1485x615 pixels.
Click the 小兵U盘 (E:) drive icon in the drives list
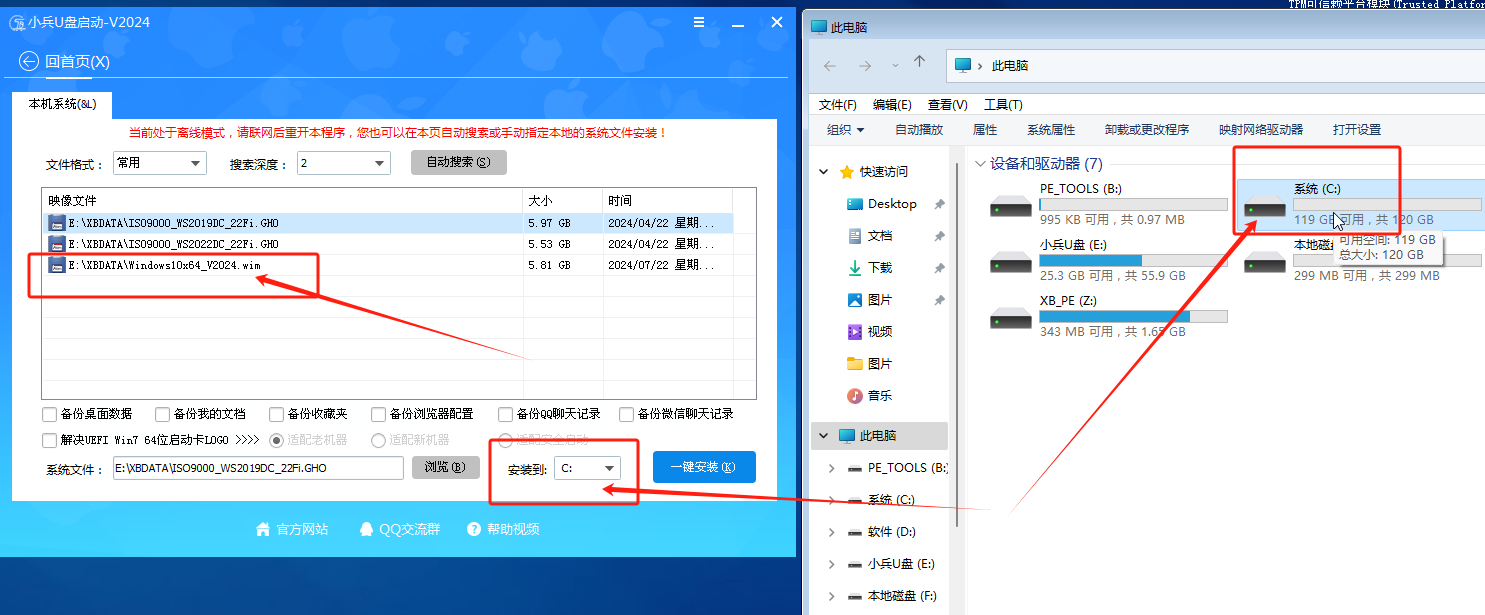(1010, 262)
